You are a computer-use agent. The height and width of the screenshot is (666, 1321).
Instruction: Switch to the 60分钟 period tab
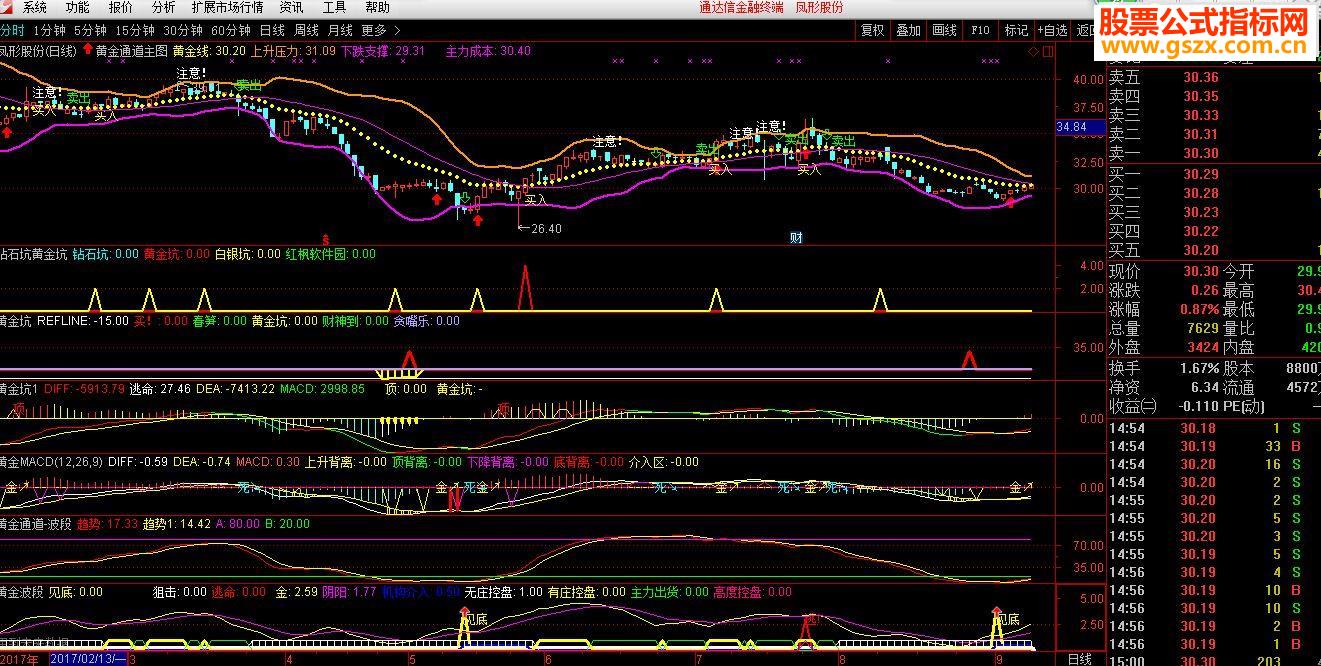[231, 30]
